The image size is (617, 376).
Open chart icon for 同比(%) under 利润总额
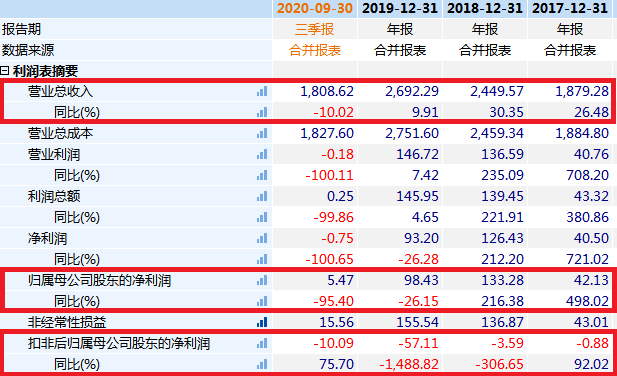pos(262,217)
